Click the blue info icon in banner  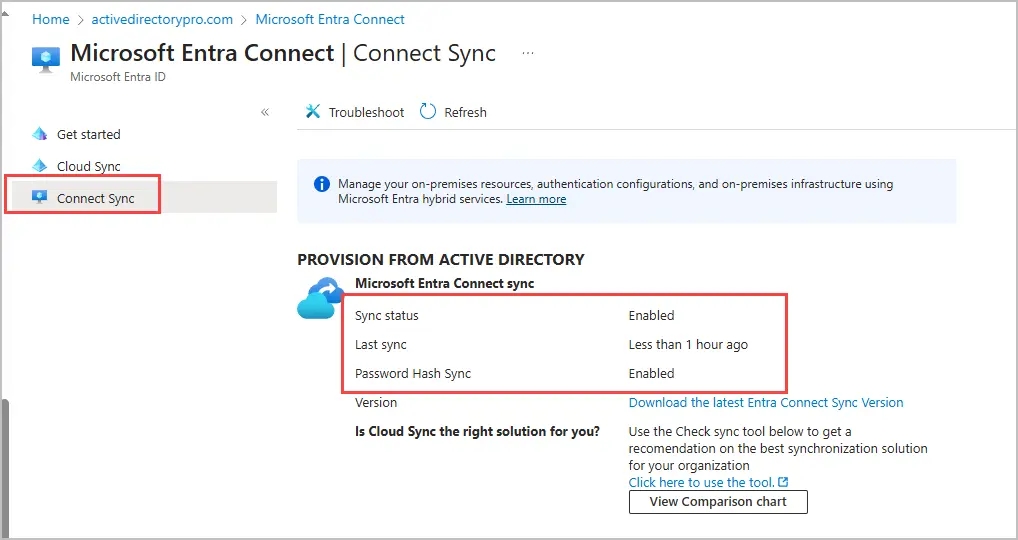click(322, 184)
